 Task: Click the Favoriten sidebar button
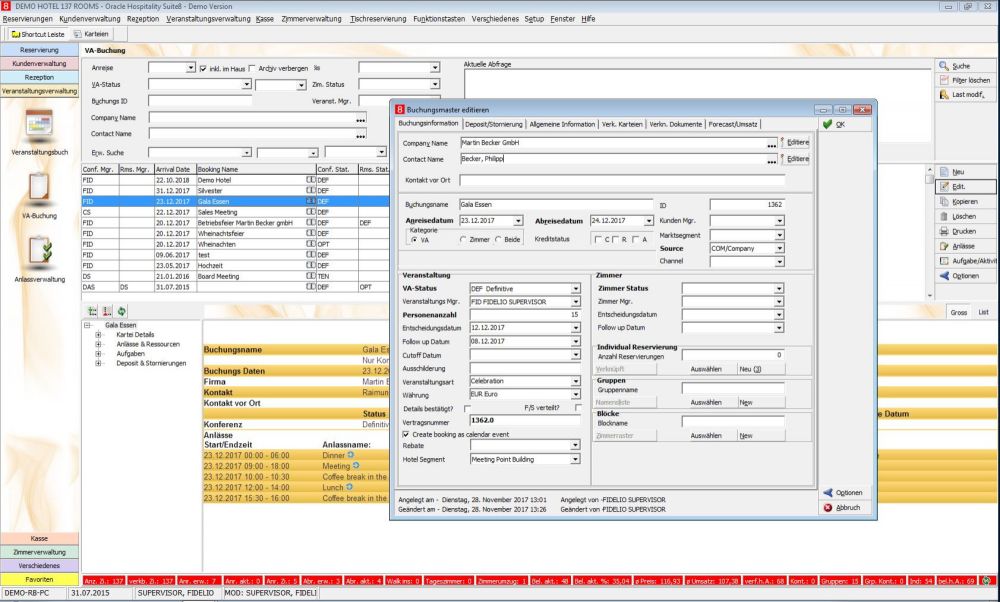tap(39, 579)
